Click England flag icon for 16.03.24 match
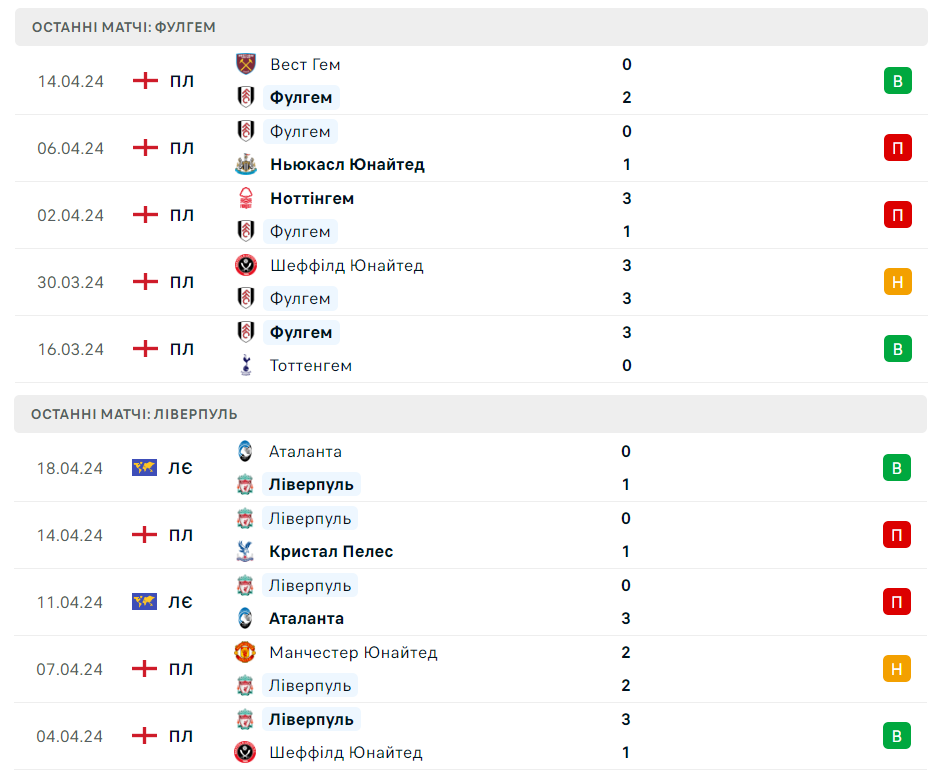This screenshot has height=773, width=941. [145, 349]
